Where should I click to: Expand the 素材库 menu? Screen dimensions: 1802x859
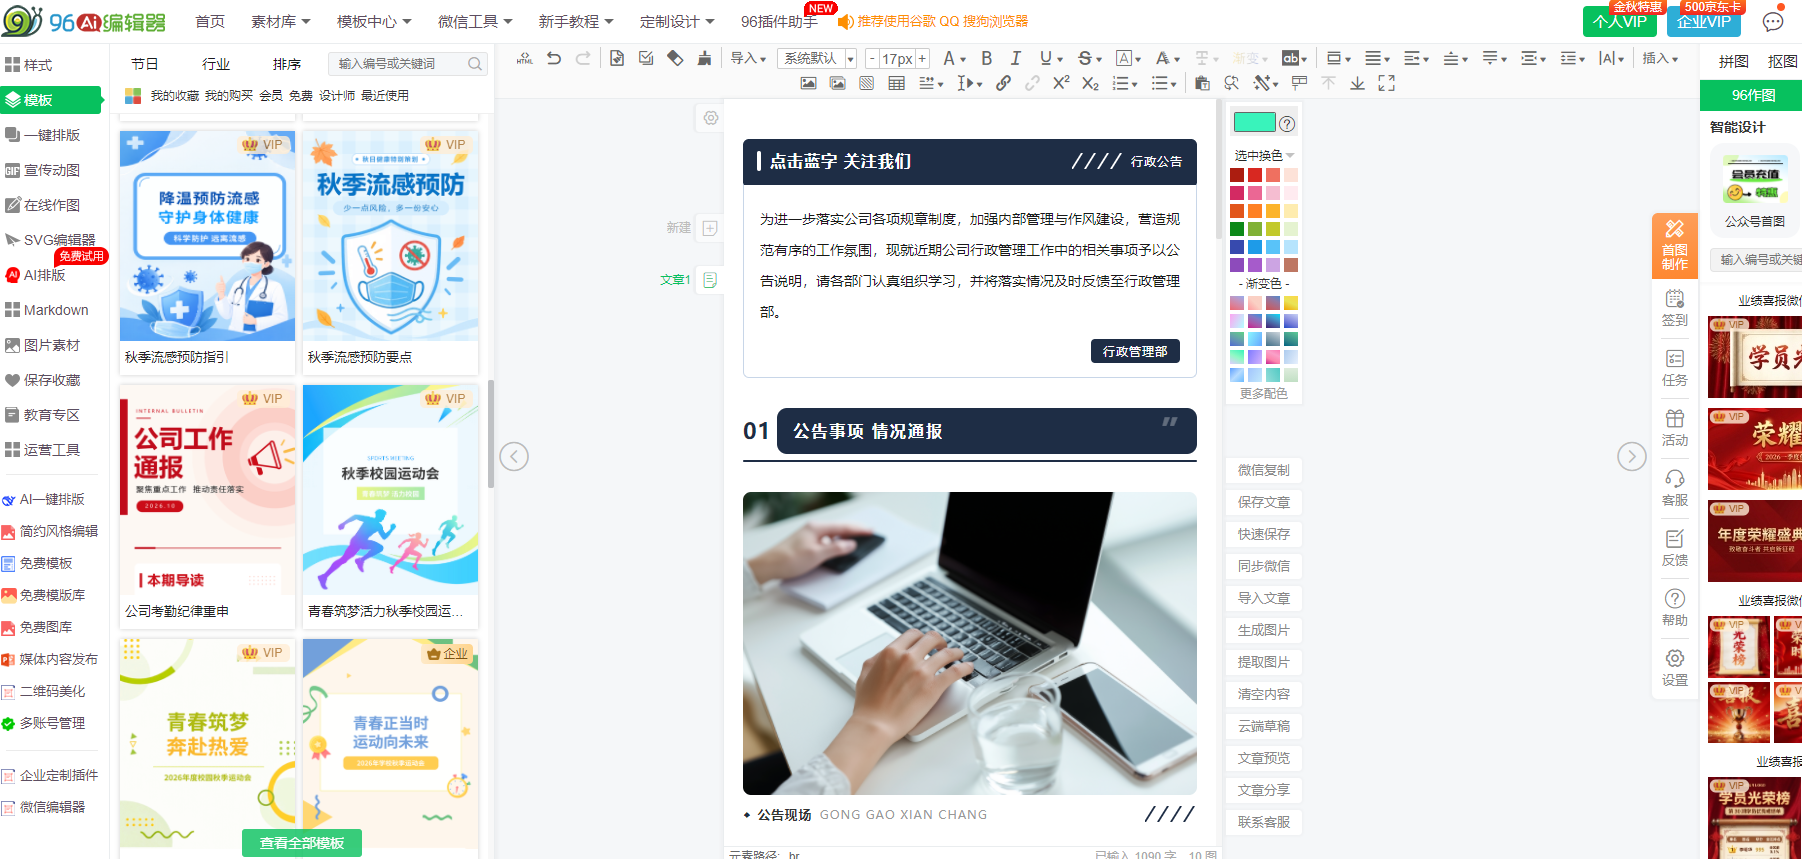tap(280, 21)
